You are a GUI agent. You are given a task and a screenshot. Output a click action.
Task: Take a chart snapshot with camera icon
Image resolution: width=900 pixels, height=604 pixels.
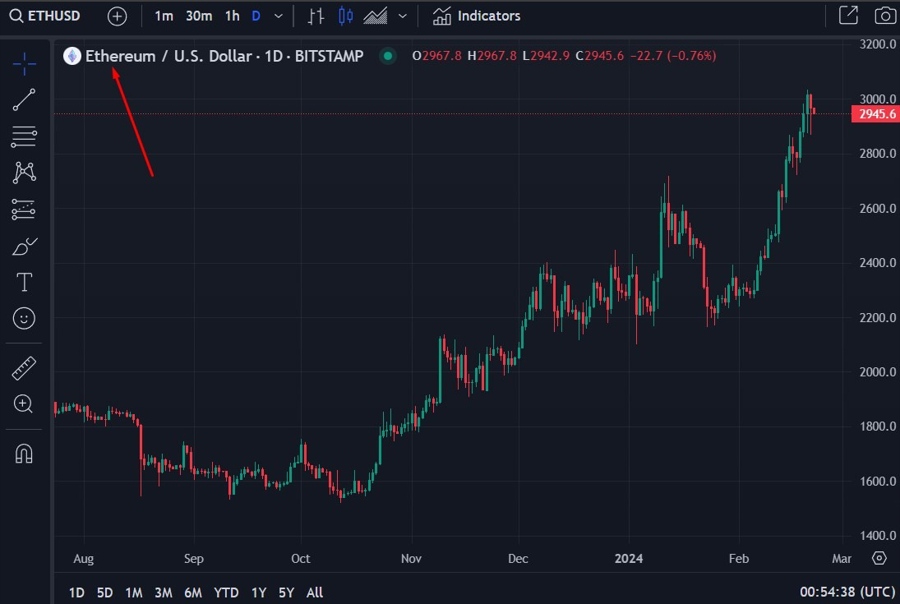884,16
